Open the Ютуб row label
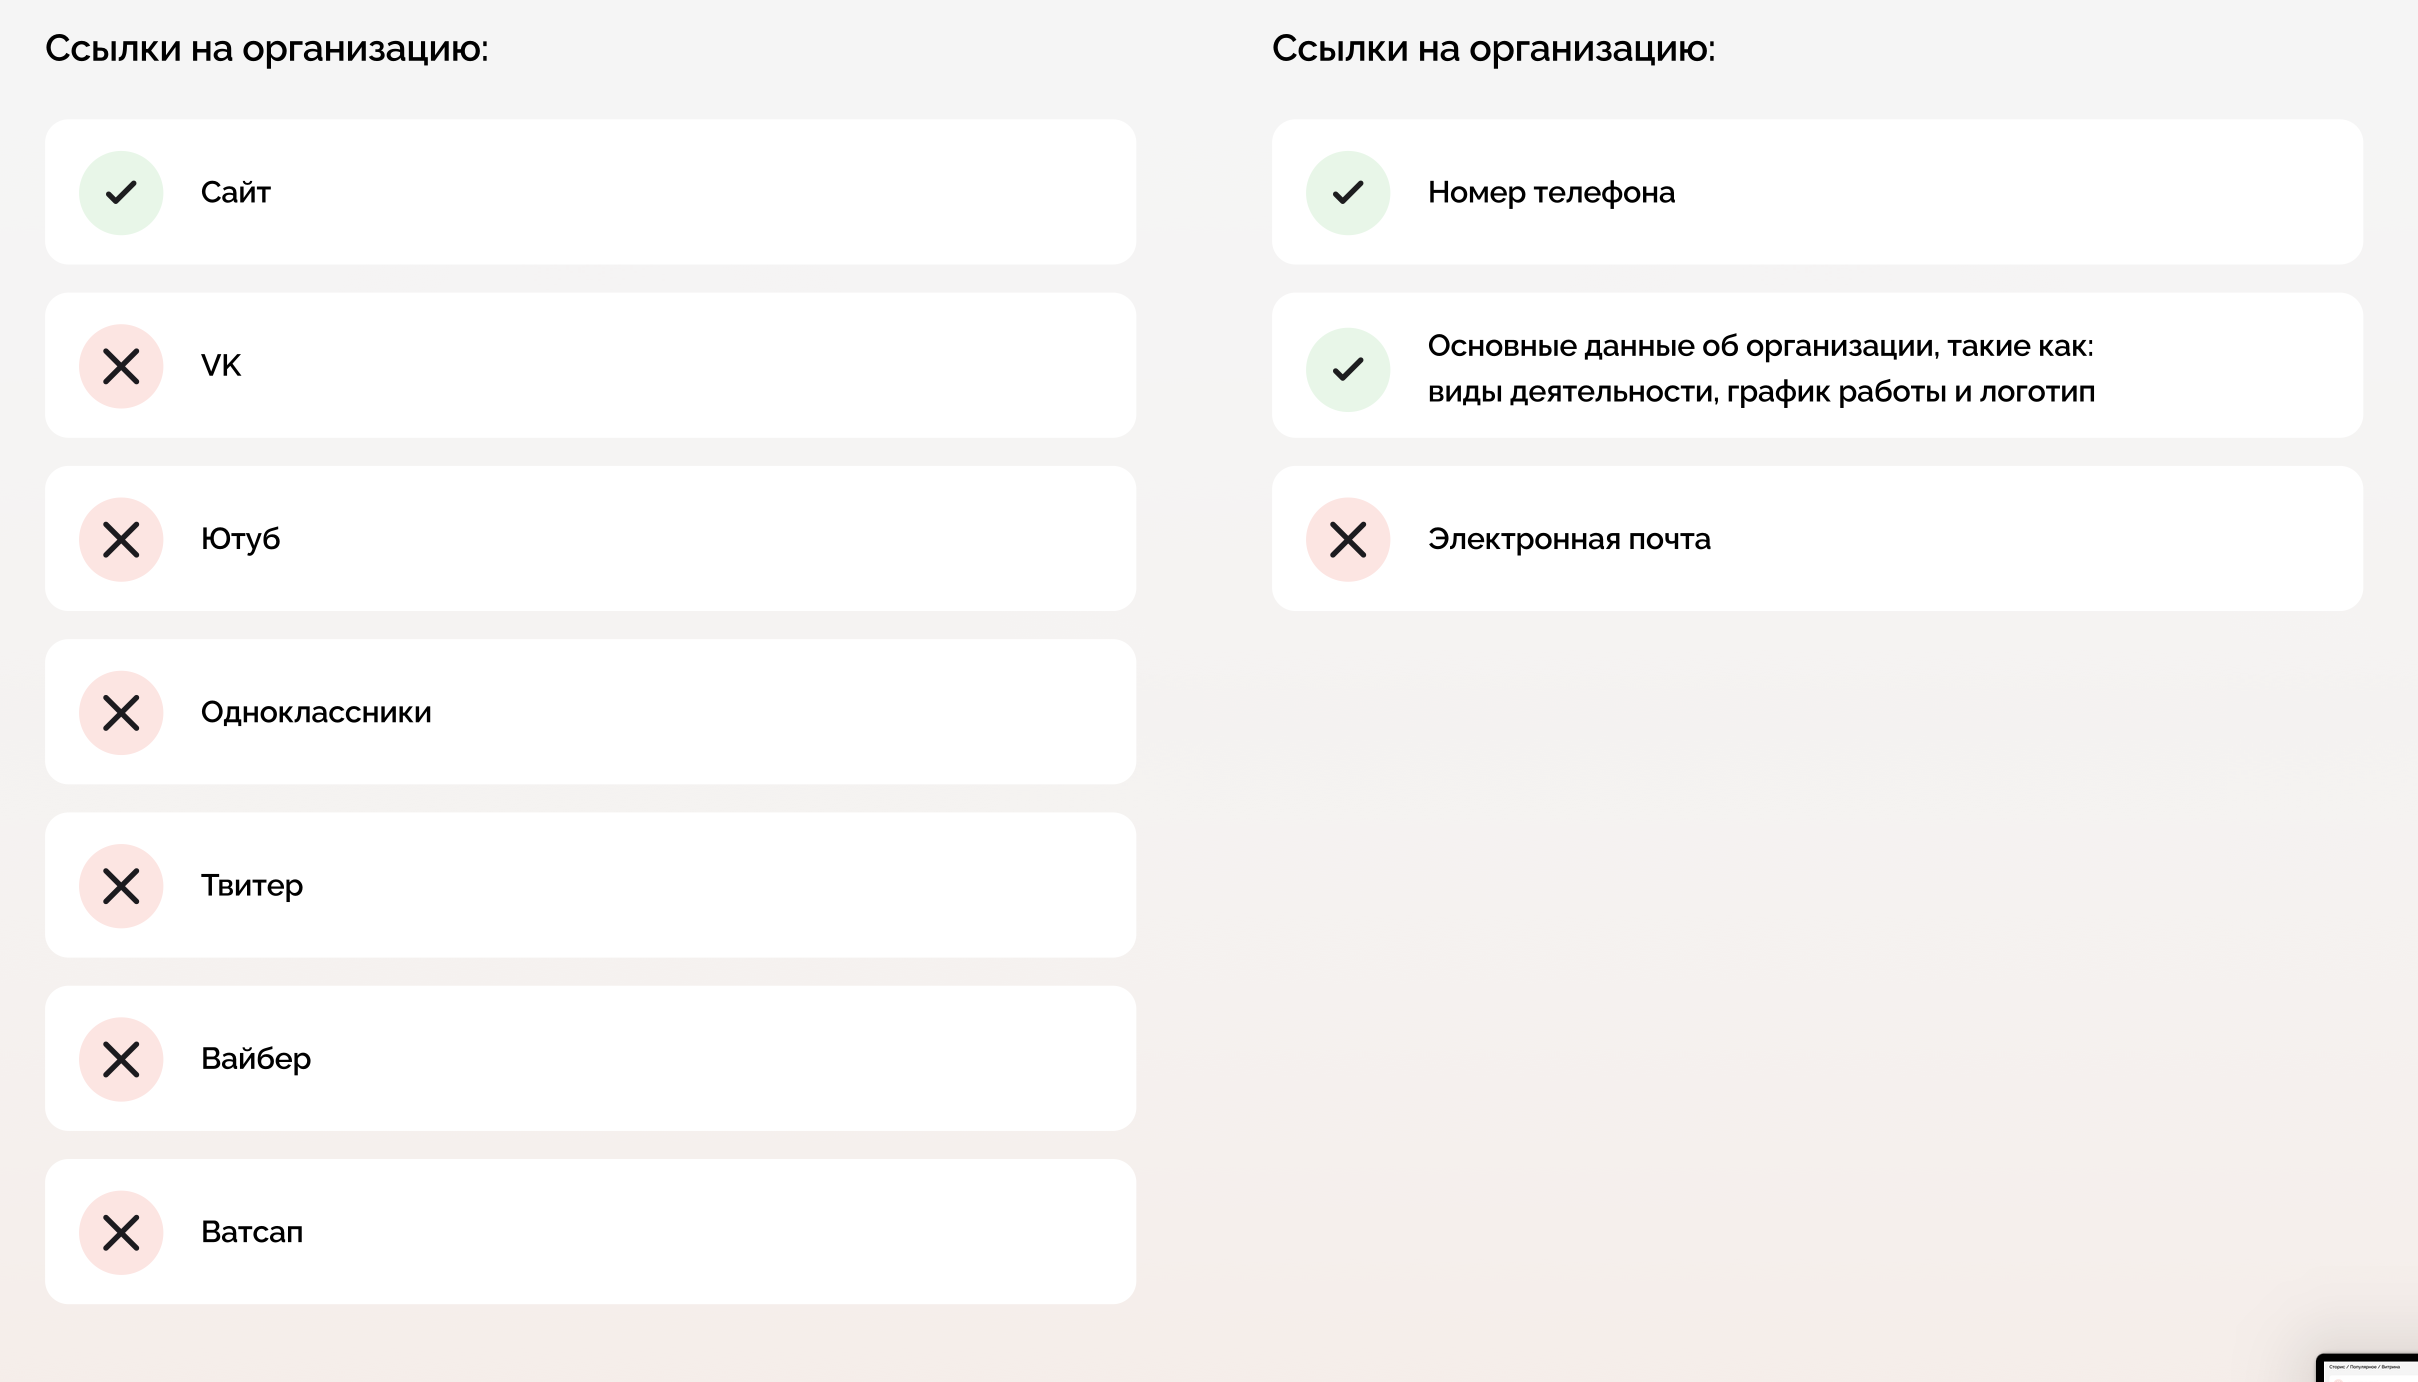Viewport: 2418px width, 1382px height. [x=240, y=539]
